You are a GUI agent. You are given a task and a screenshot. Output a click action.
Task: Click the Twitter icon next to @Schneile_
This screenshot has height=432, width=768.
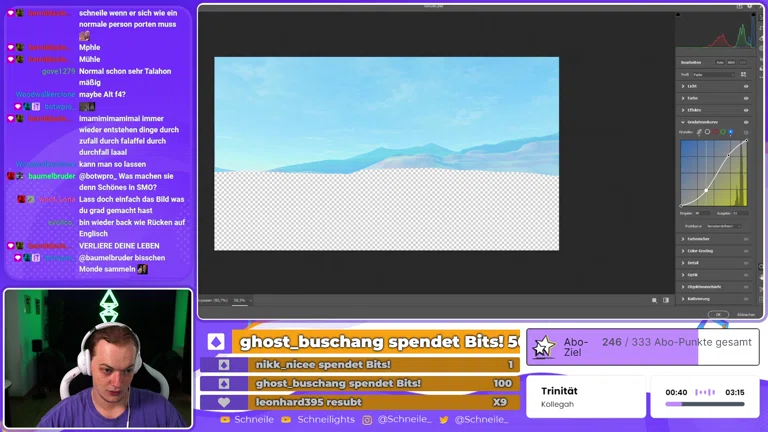coord(444,420)
